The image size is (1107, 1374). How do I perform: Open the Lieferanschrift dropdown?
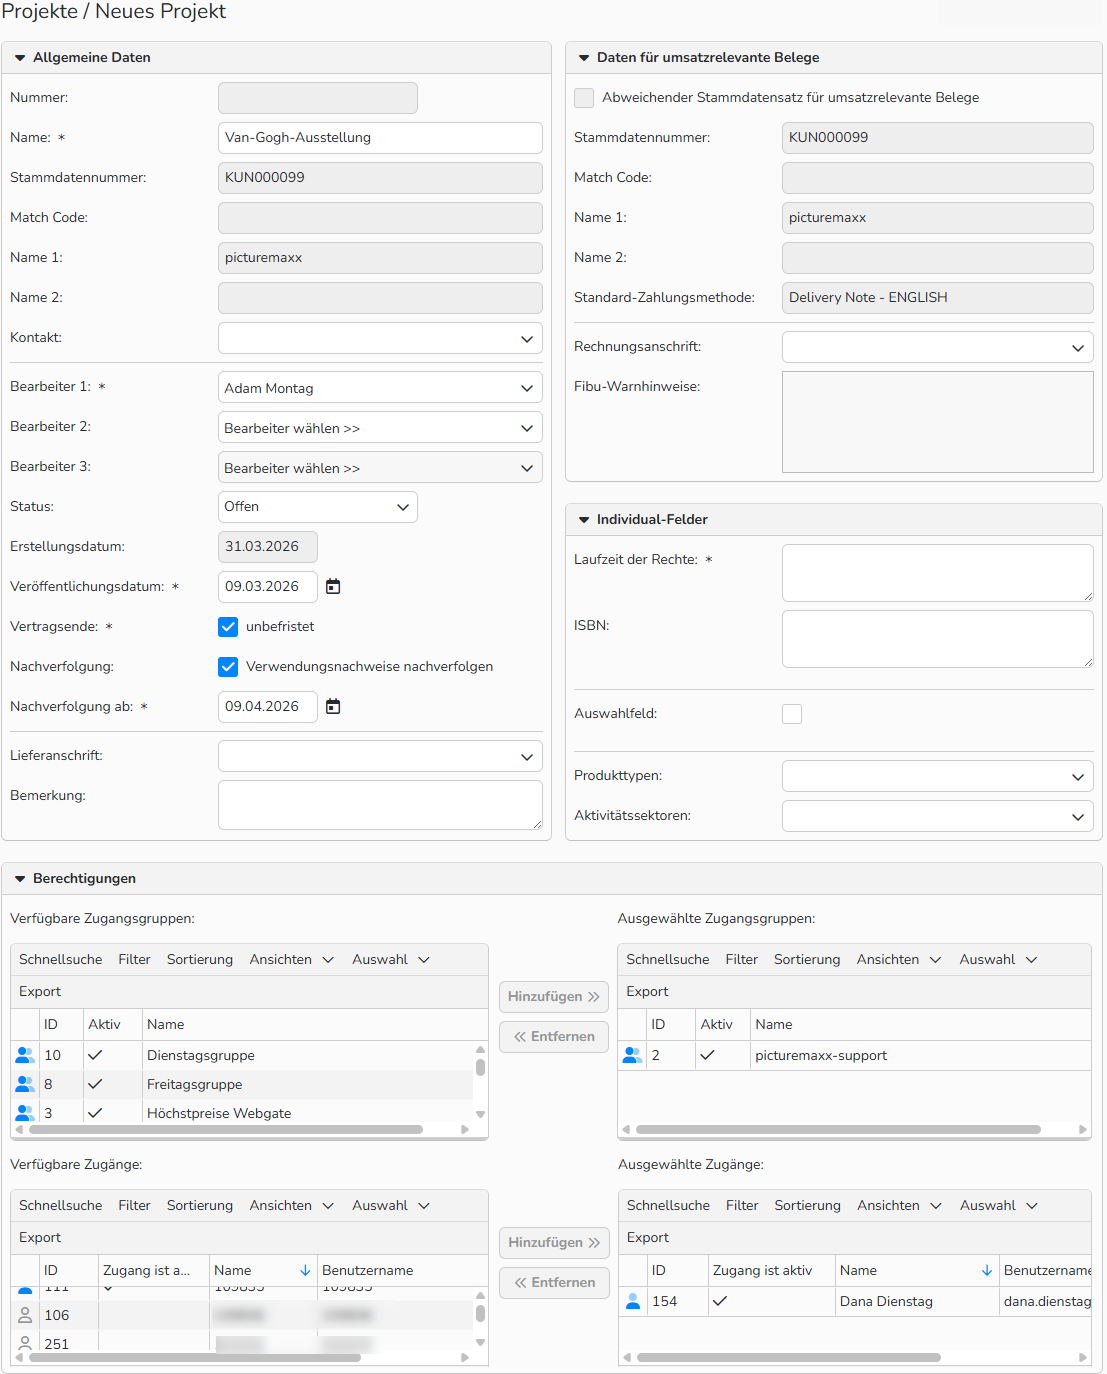click(380, 756)
